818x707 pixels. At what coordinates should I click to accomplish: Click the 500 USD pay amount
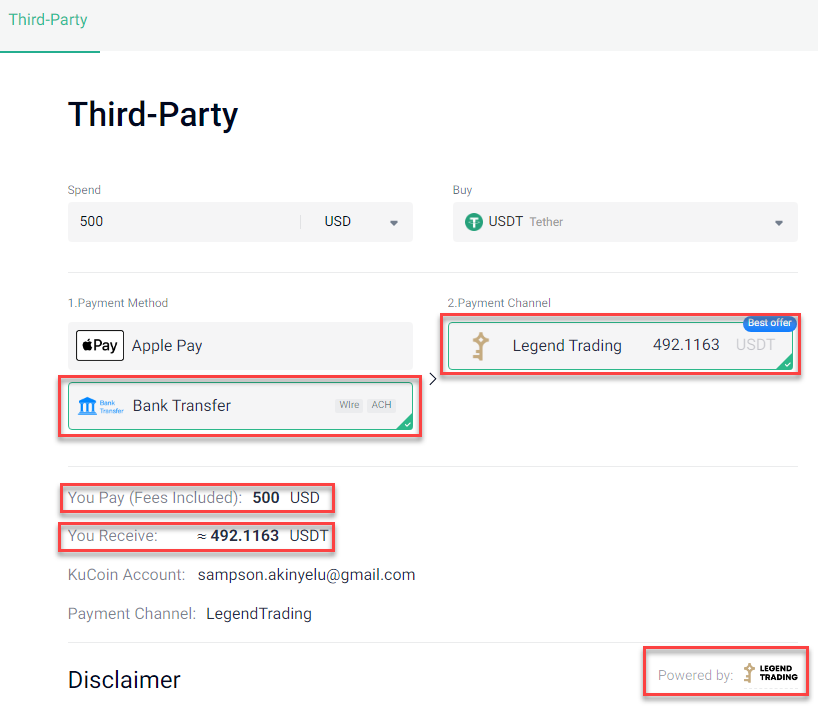[286, 498]
